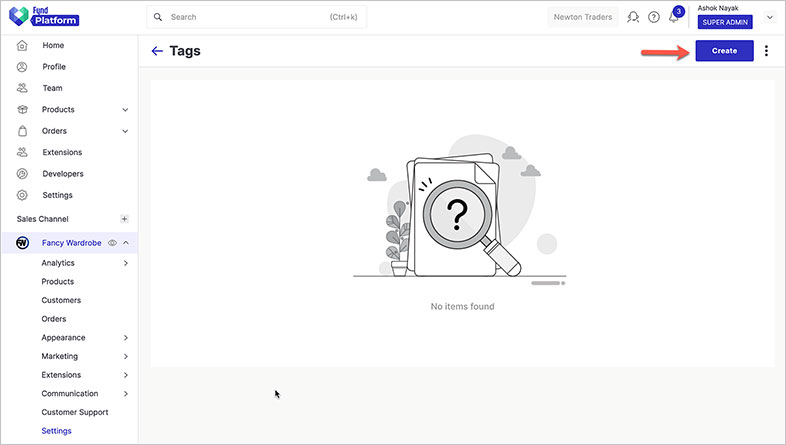786x445 pixels.
Task: Open the top-level Settings menu item
Action: tap(58, 195)
